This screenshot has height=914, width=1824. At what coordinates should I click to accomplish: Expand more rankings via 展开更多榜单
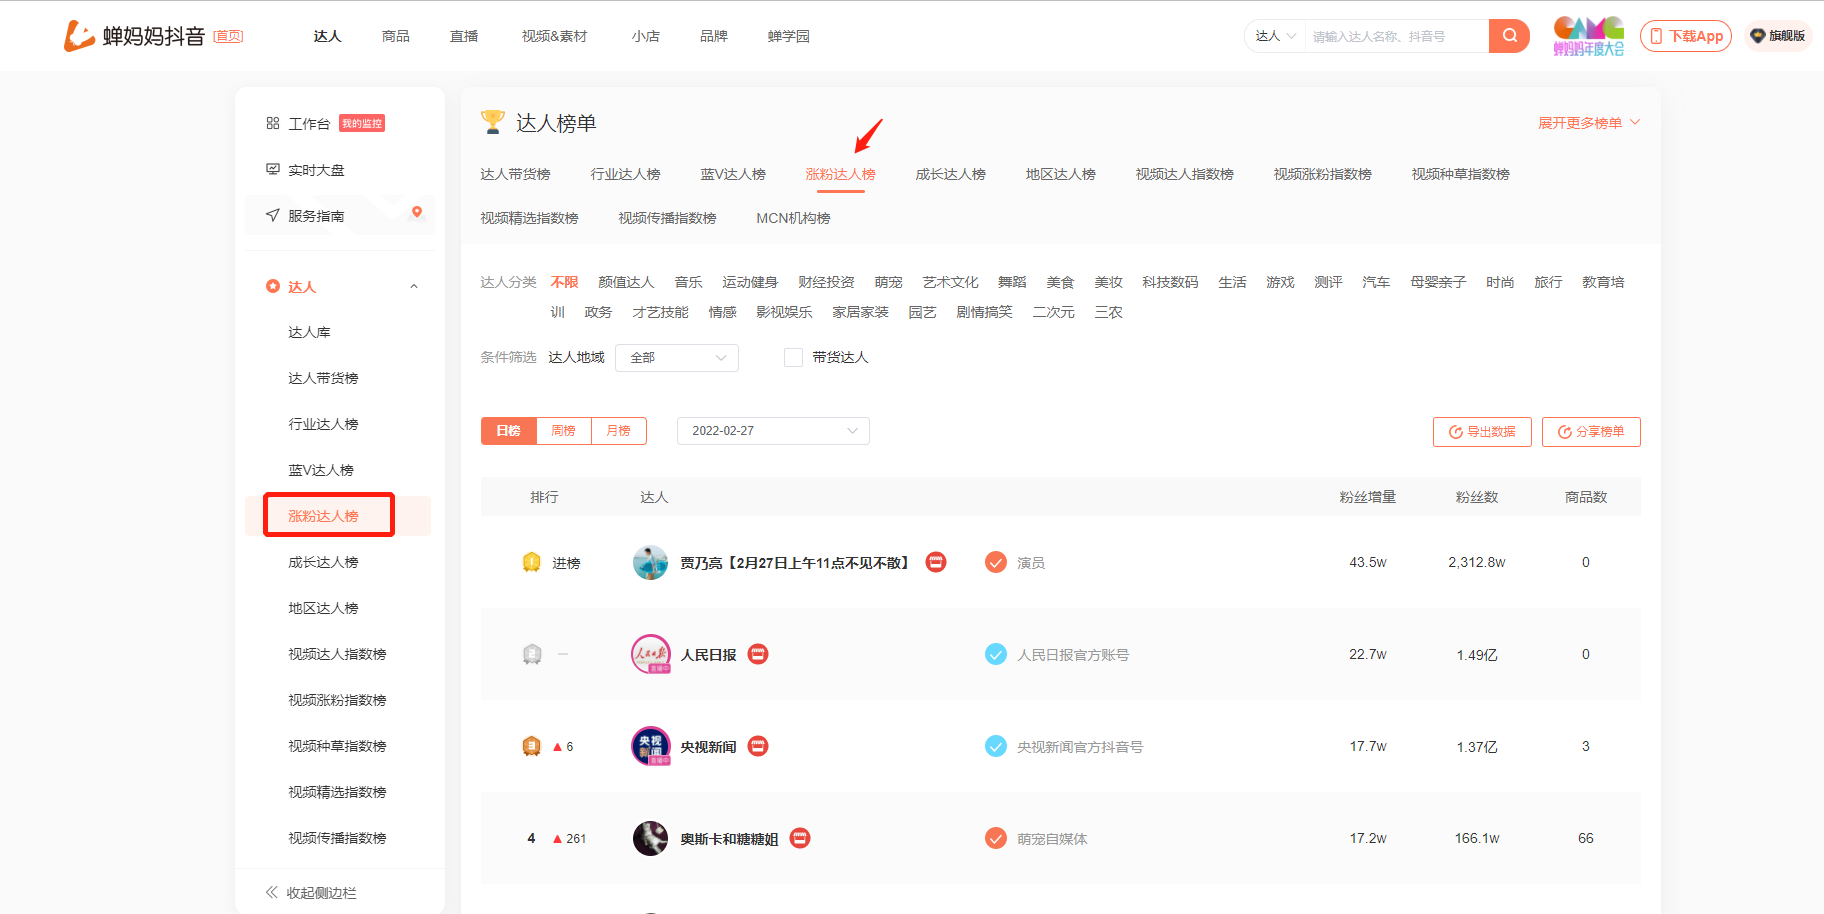(1589, 123)
